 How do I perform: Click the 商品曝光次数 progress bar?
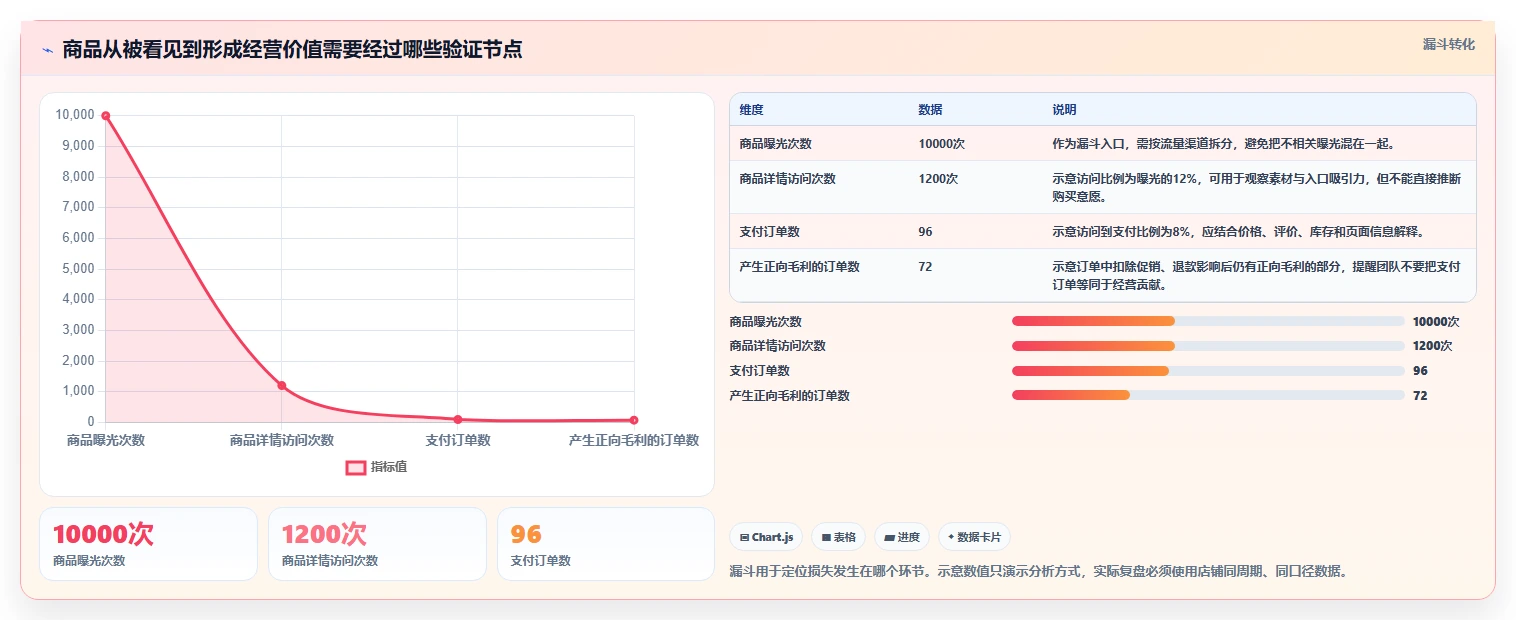pyautogui.click(x=1208, y=321)
